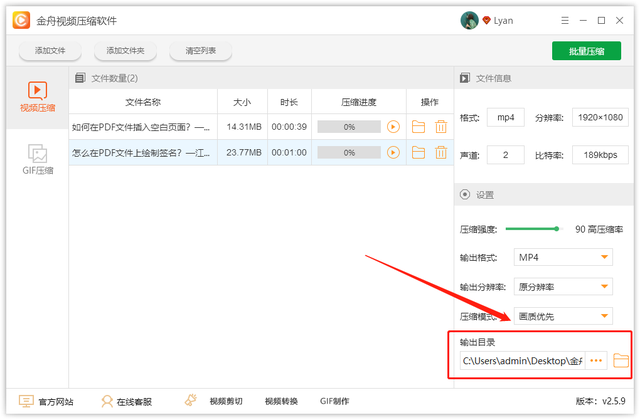Click the green 批量压缩 button
The width and height of the screenshot is (640, 420).
pos(586,51)
